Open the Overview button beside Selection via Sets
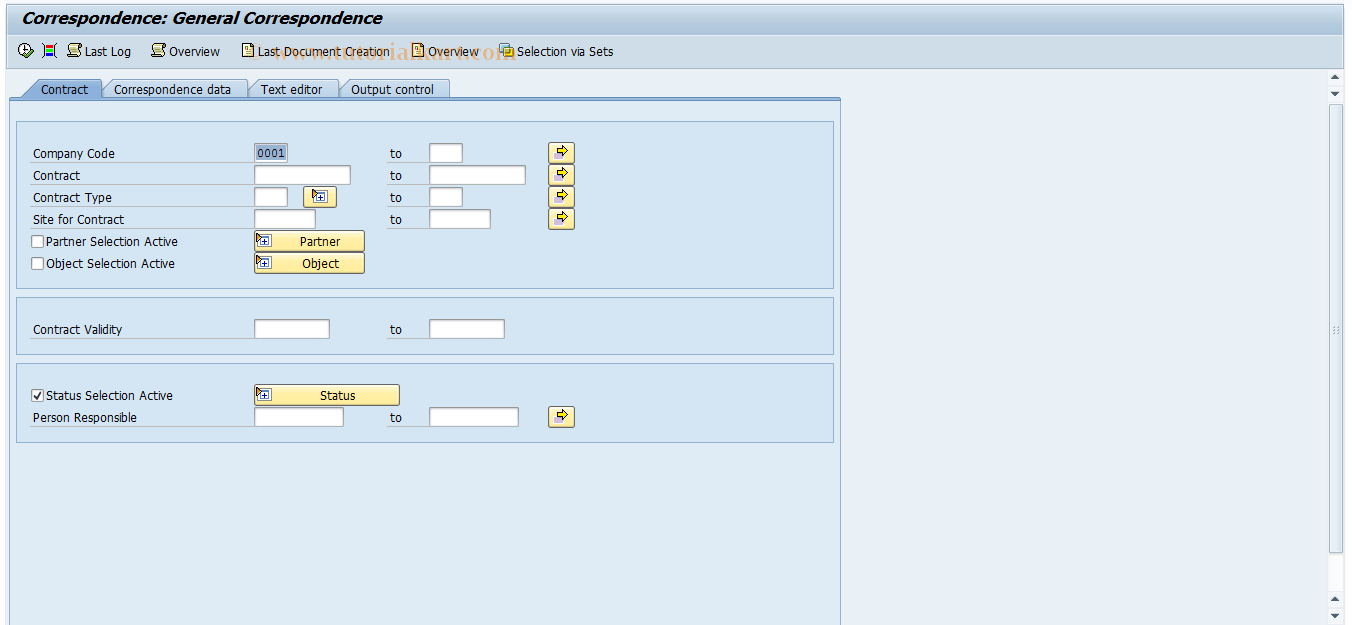This screenshot has width=1352, height=625. click(445, 51)
